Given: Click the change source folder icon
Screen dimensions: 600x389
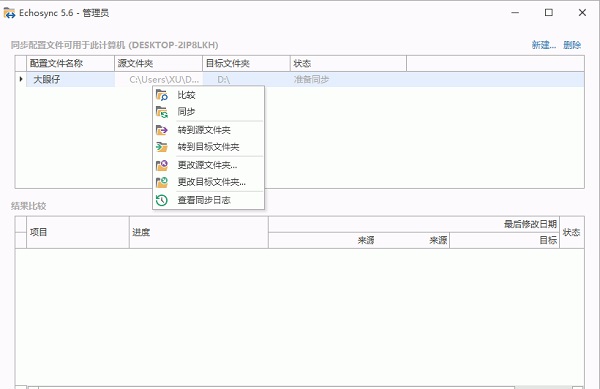Looking at the screenshot, I should (x=162, y=165).
